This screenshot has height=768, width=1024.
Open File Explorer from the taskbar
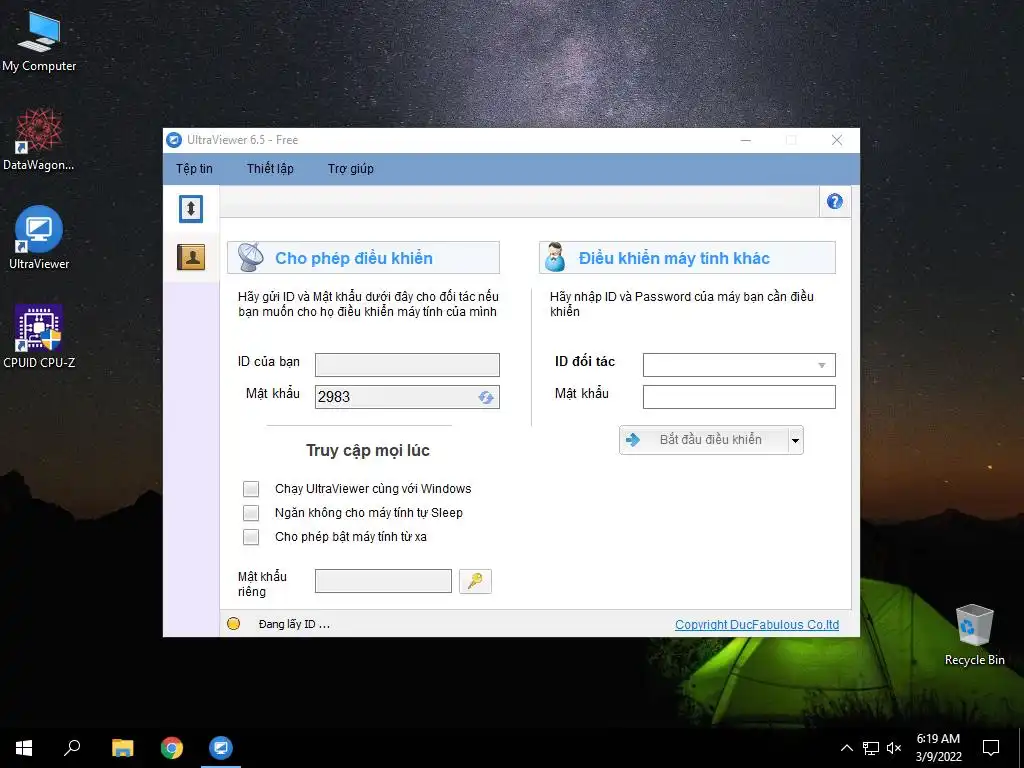[122, 748]
